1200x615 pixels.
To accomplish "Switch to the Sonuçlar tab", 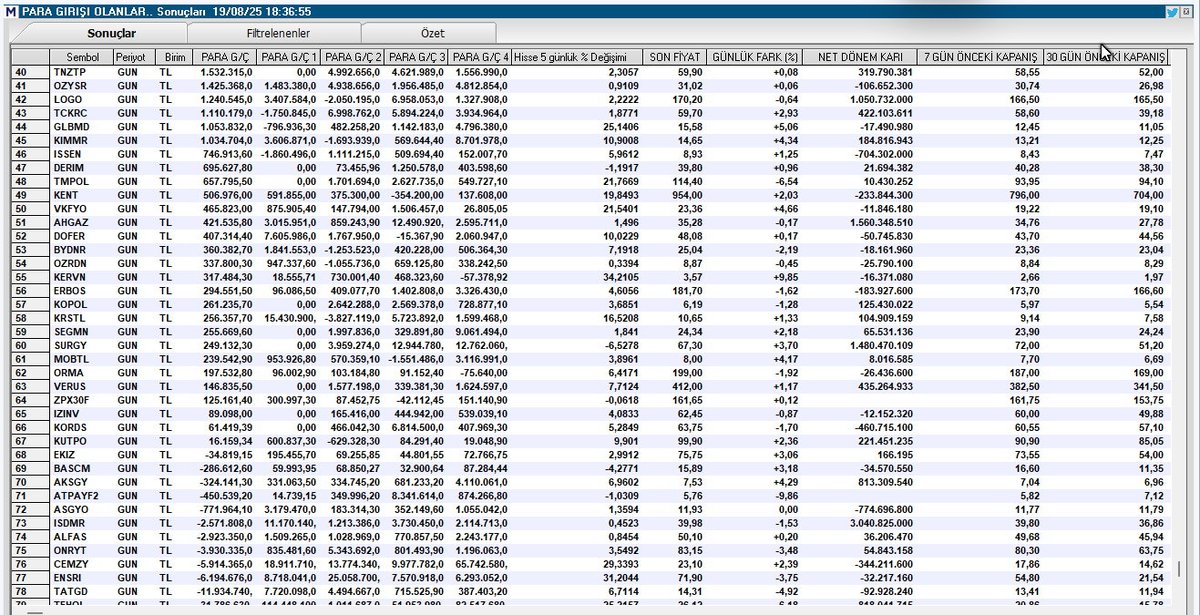I will click(x=110, y=33).
